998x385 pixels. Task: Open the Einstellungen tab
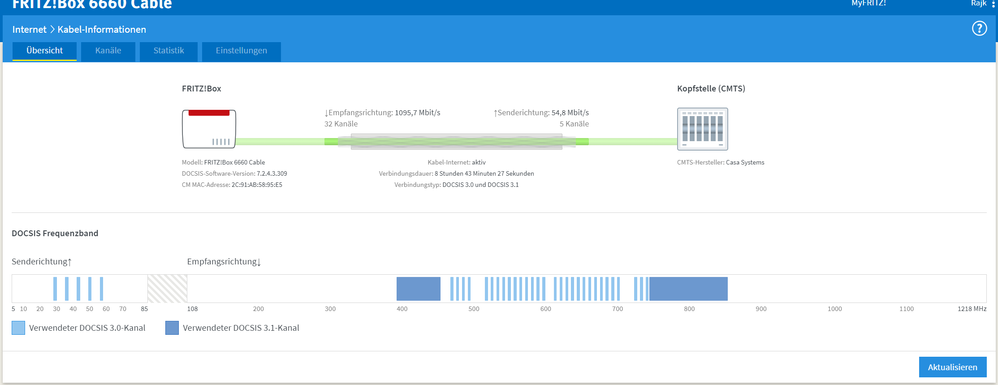point(241,51)
